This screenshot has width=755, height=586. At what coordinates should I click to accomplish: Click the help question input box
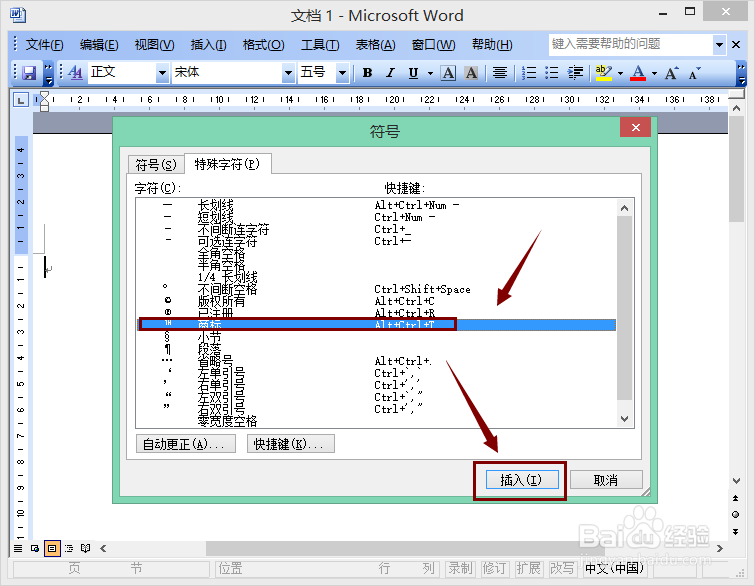click(x=631, y=44)
